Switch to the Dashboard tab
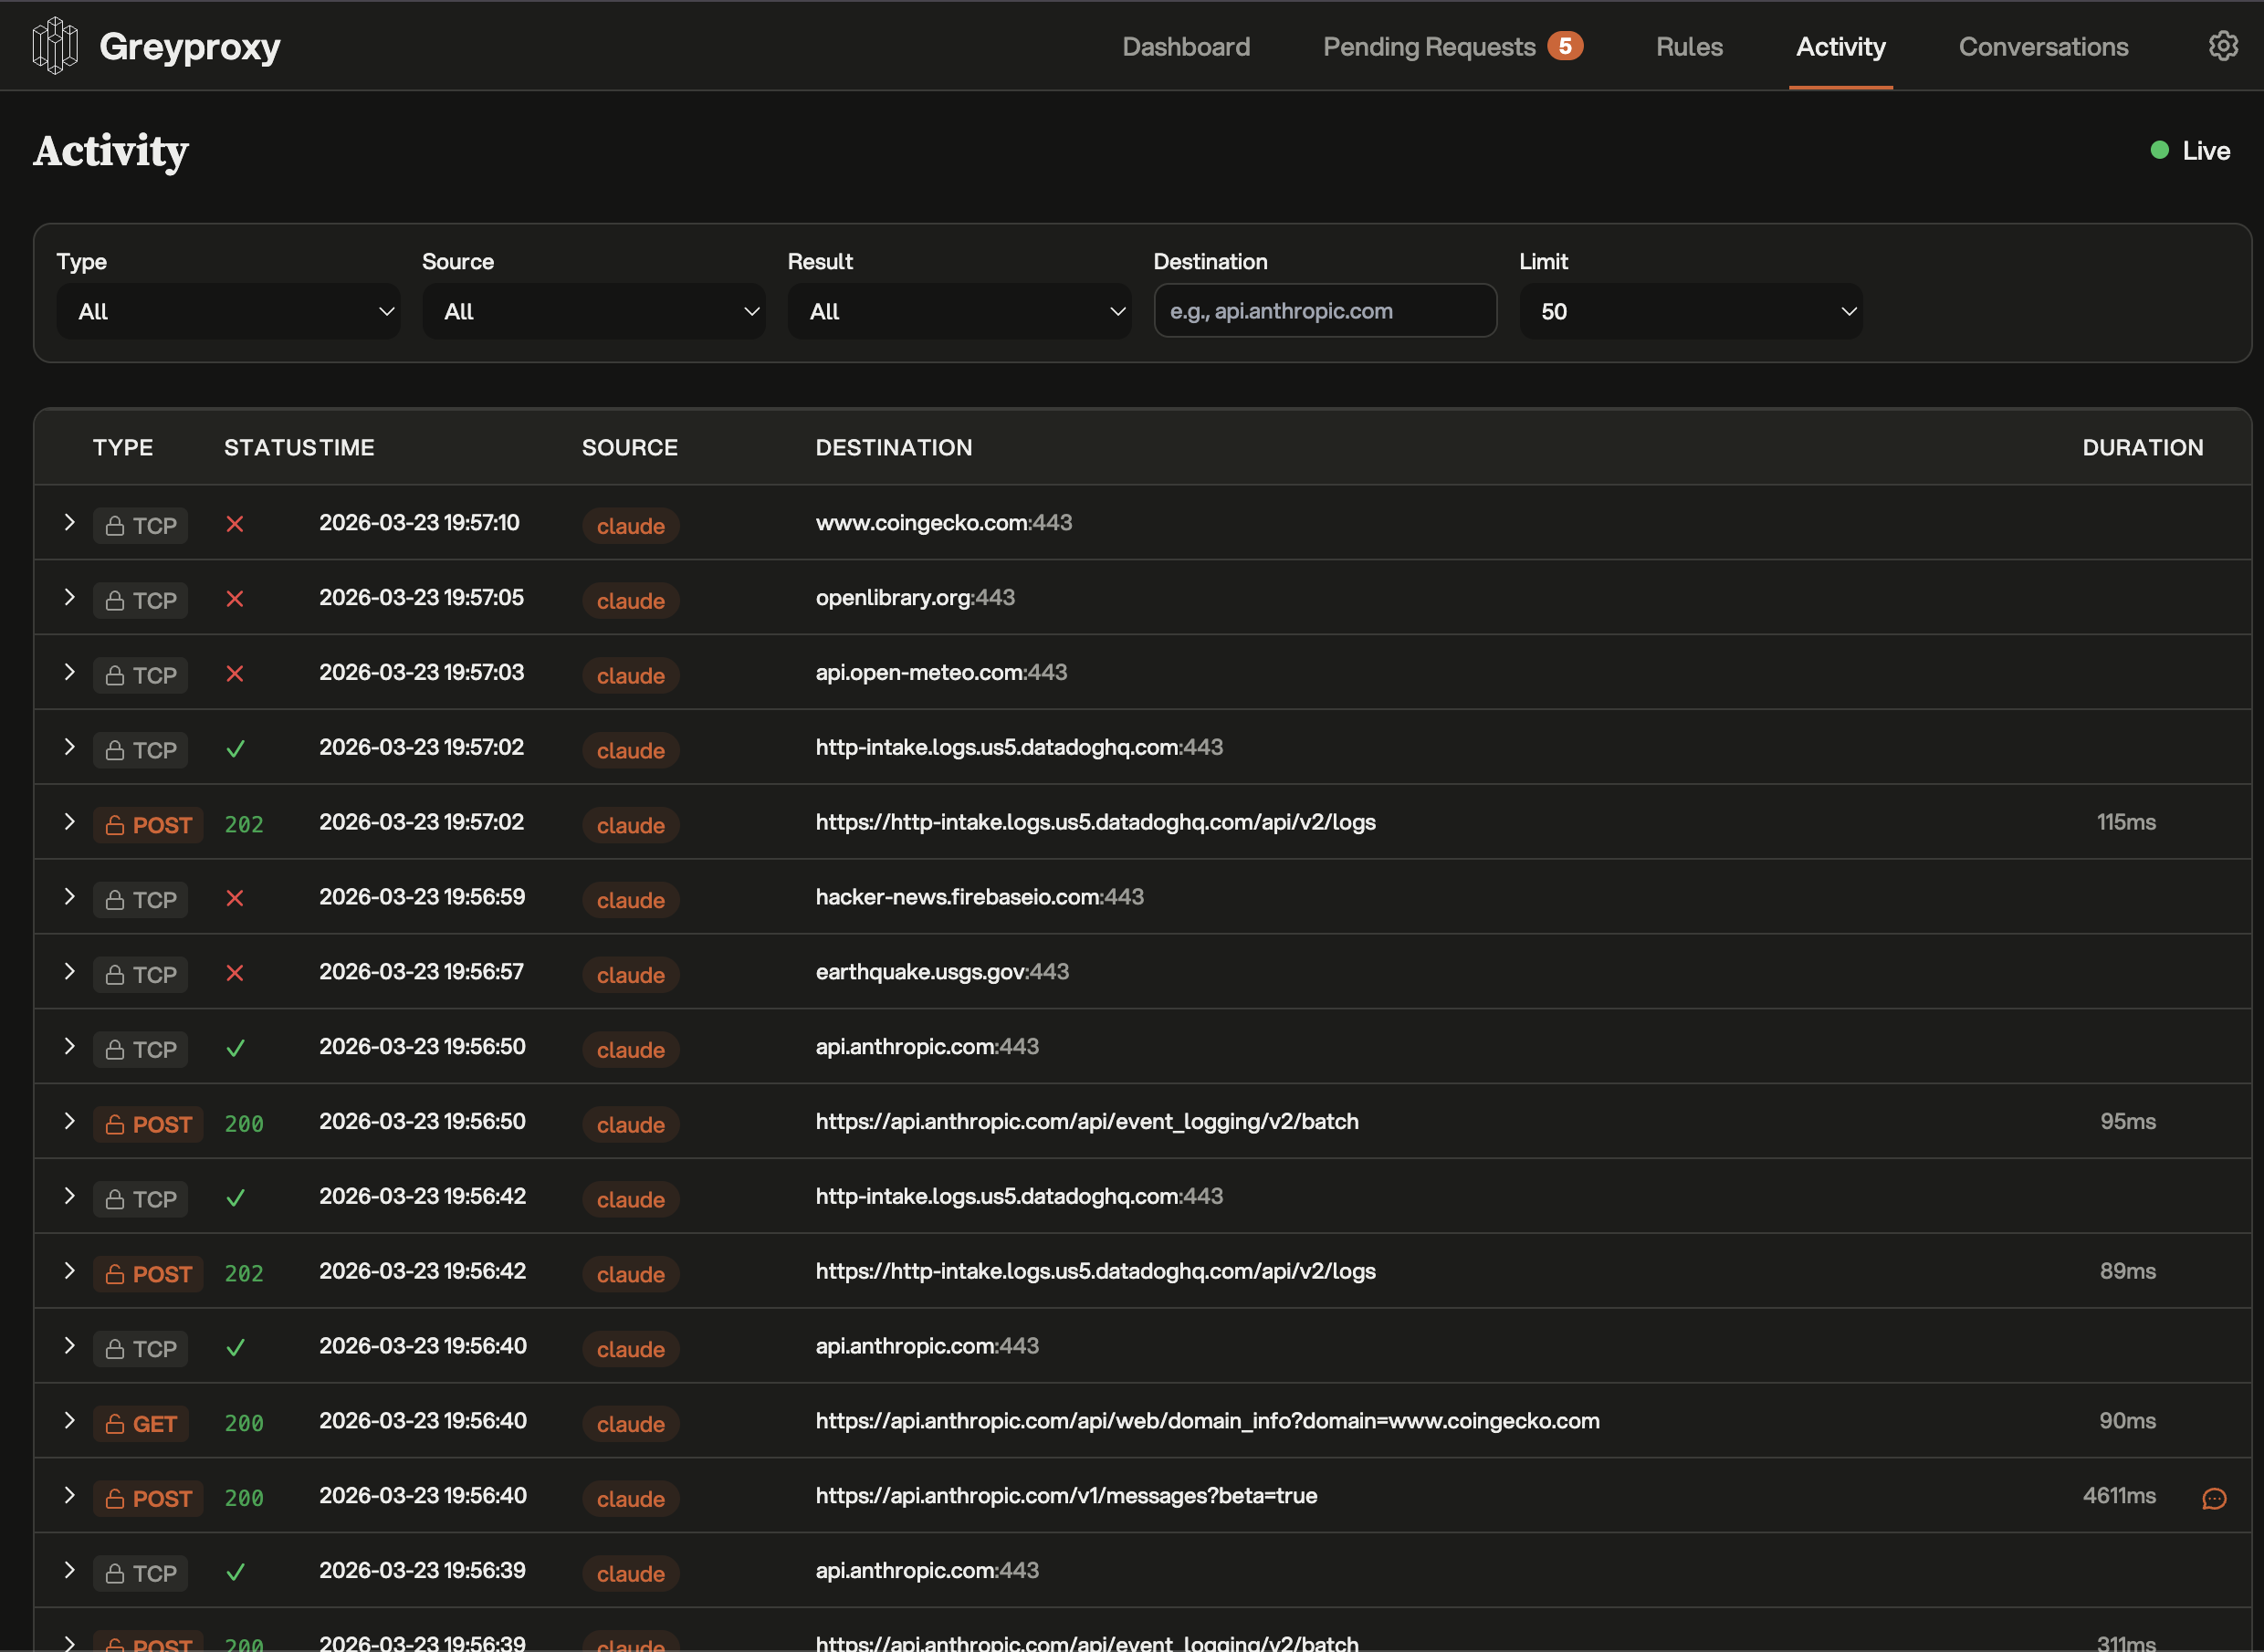This screenshot has height=1652, width=2264. [x=1185, y=47]
